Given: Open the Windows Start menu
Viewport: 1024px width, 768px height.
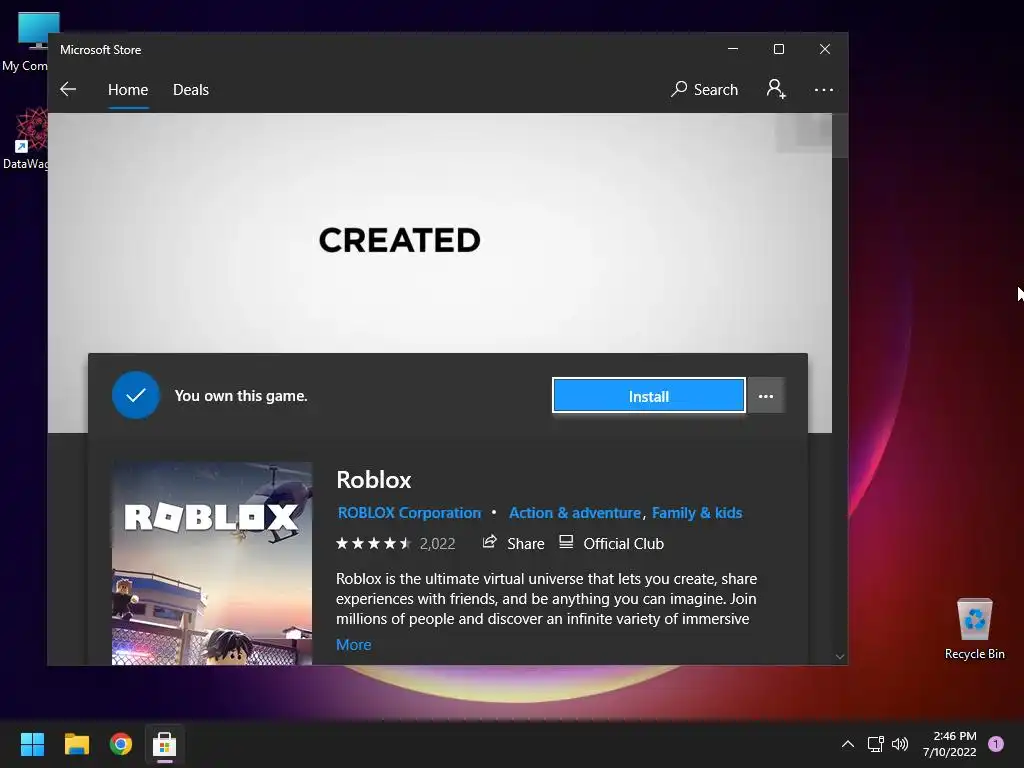Looking at the screenshot, I should 32,744.
